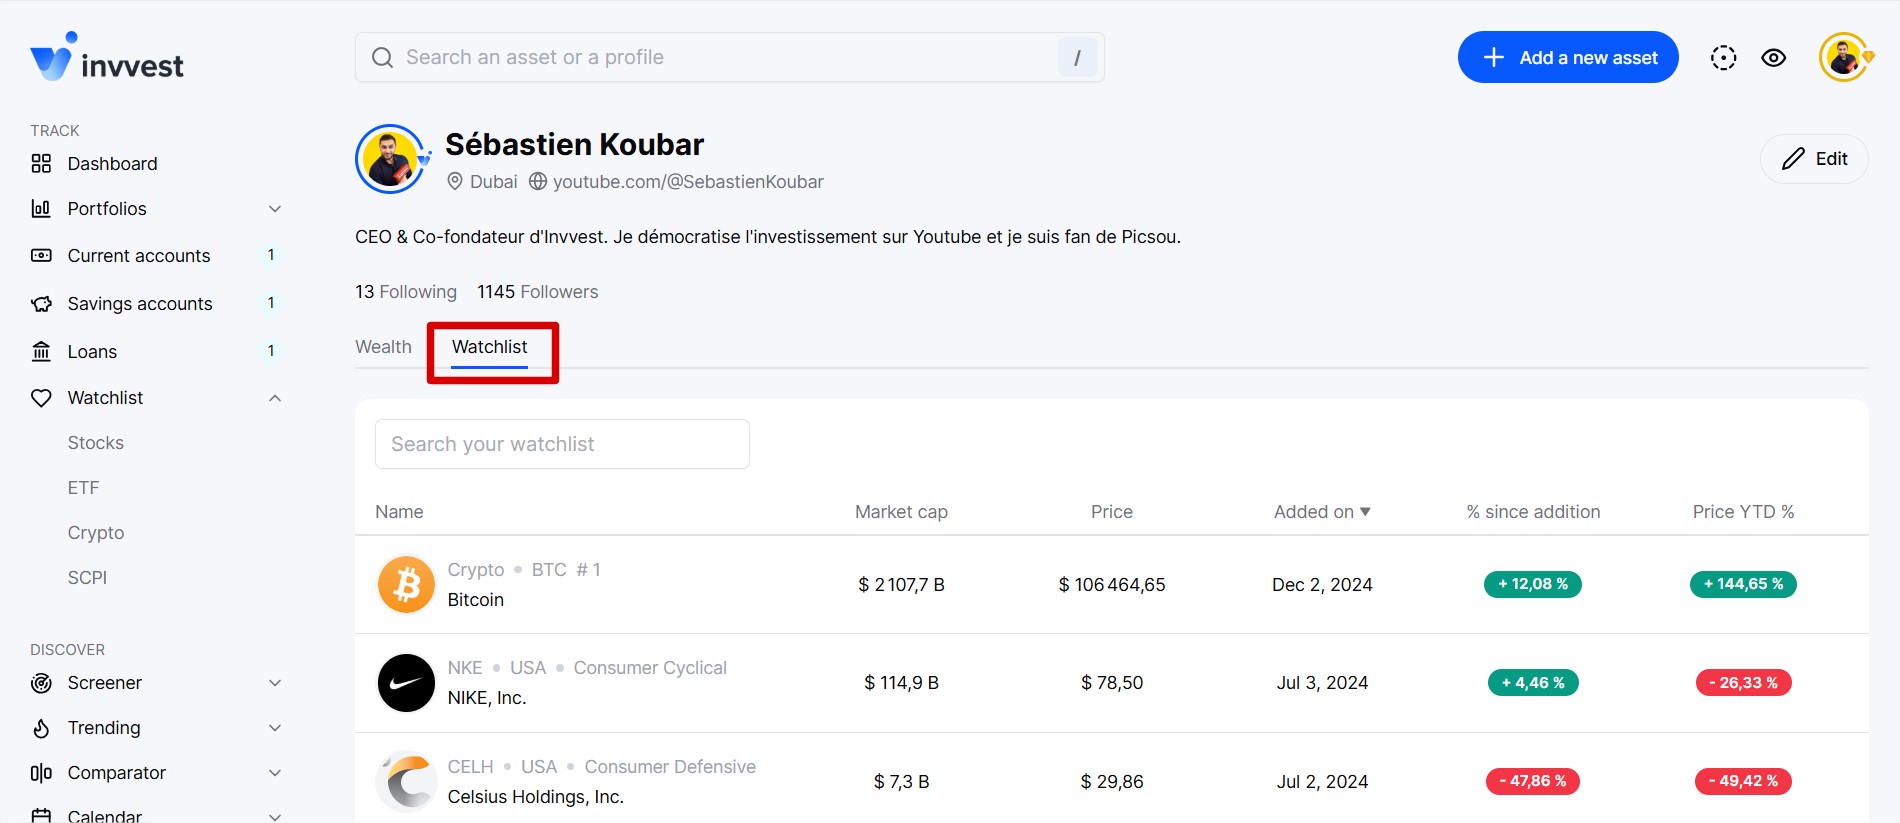Click the + 144,65 % badge
Screen dimensions: 1900x823
pyautogui.click(x=1743, y=584)
